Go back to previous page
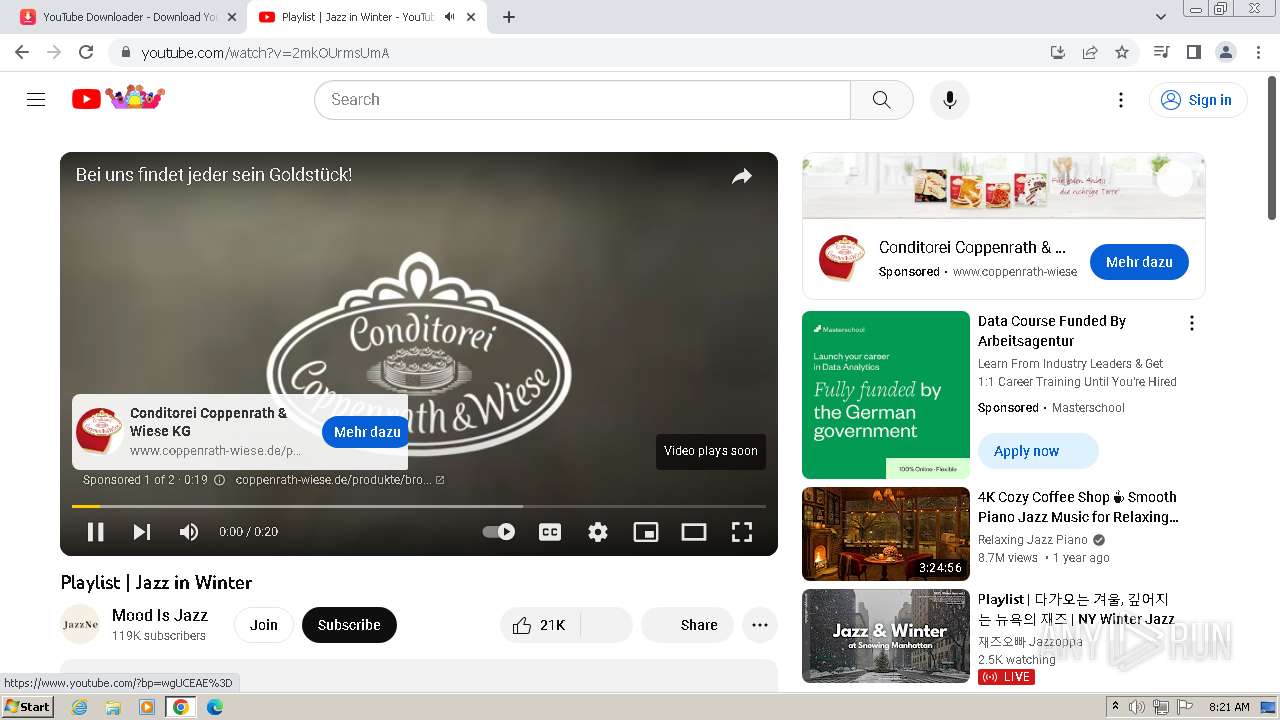 pyautogui.click(x=22, y=52)
